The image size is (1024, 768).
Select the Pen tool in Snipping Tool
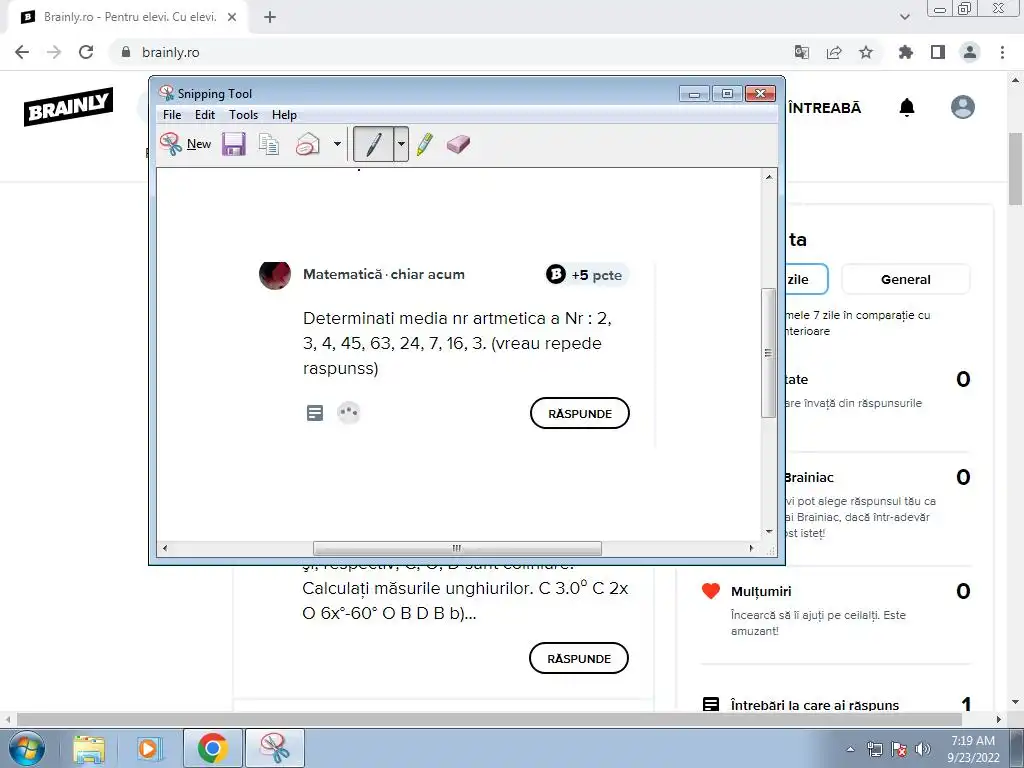click(374, 144)
